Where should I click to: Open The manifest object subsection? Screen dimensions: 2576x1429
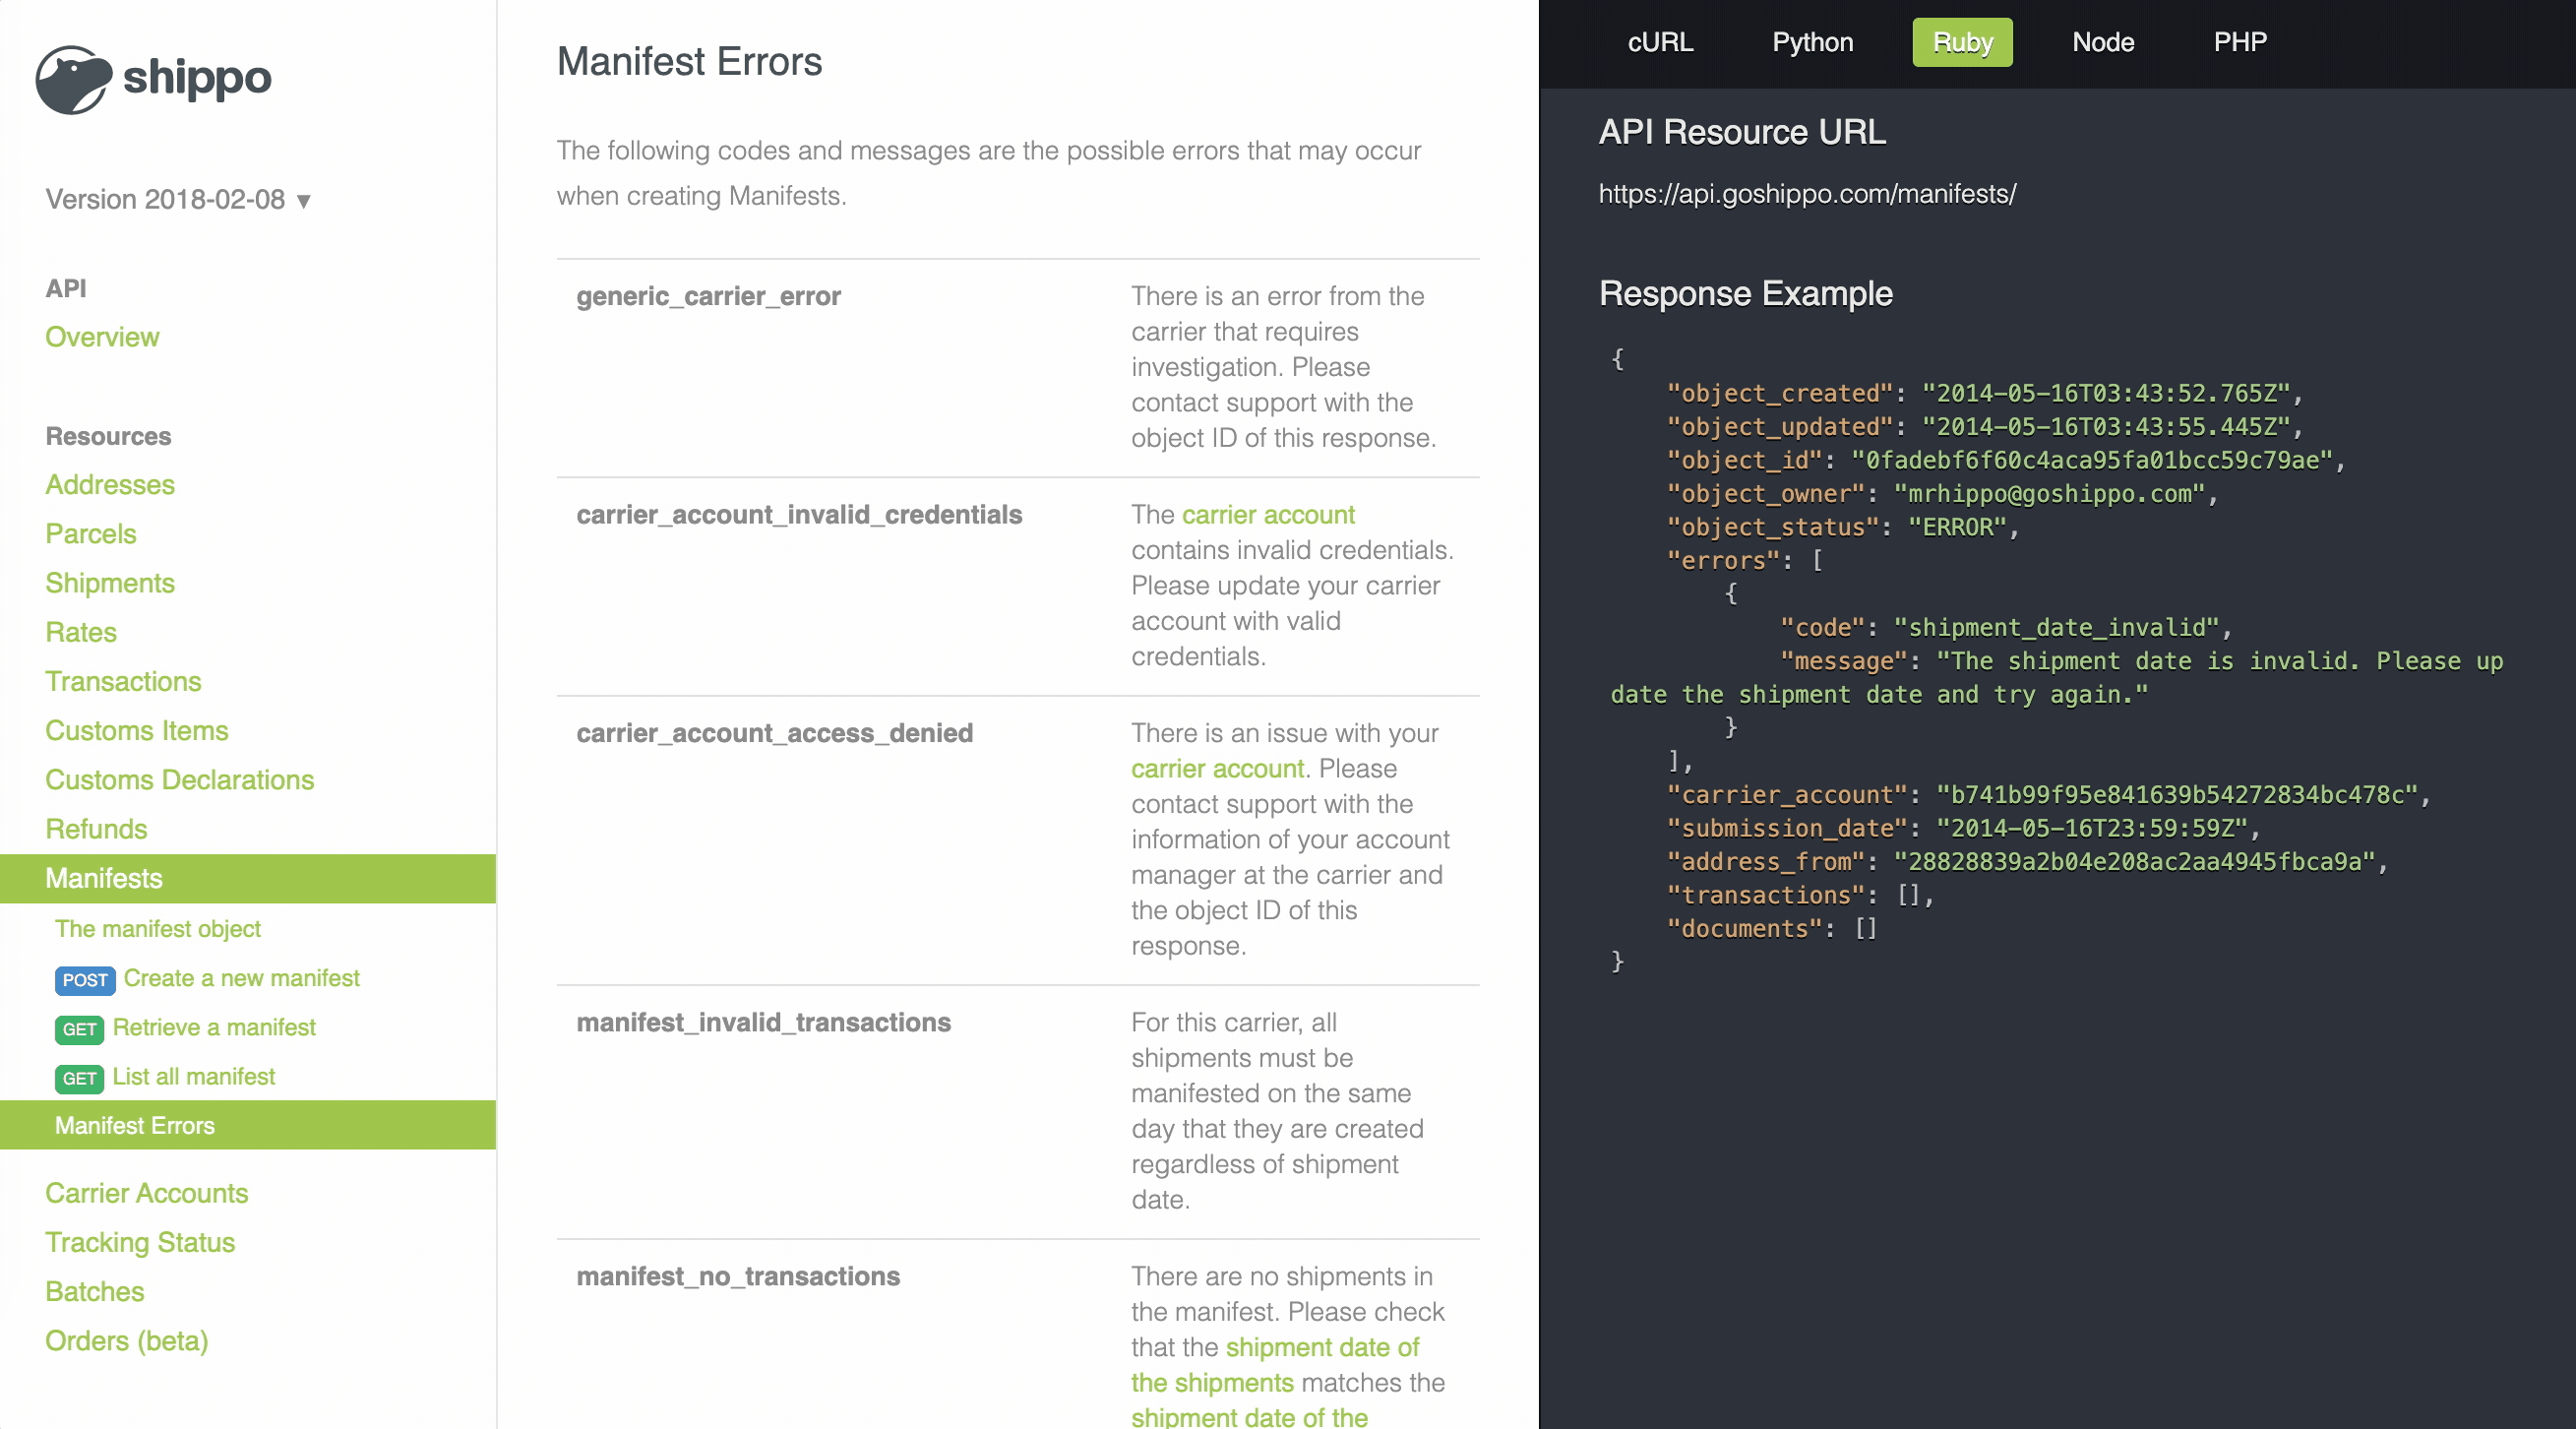pyautogui.click(x=158, y=929)
